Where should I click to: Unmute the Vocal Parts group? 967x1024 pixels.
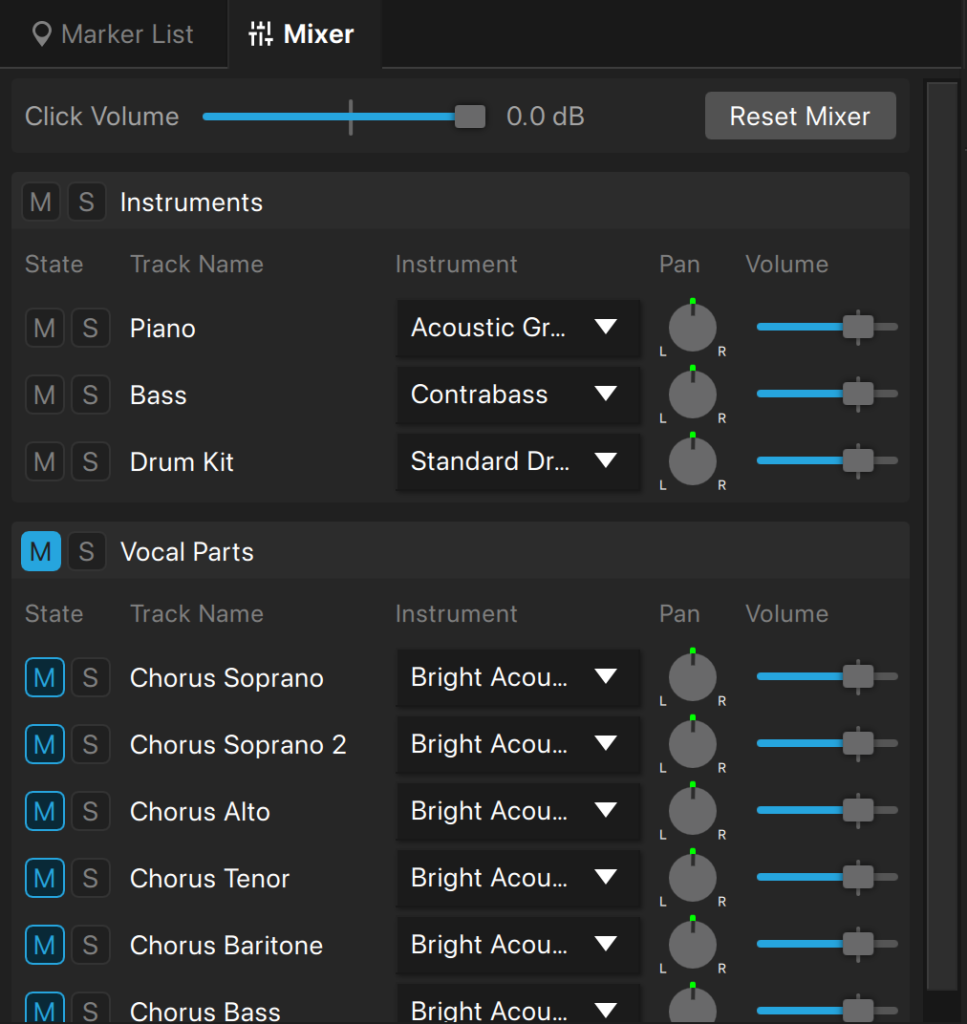(x=41, y=551)
